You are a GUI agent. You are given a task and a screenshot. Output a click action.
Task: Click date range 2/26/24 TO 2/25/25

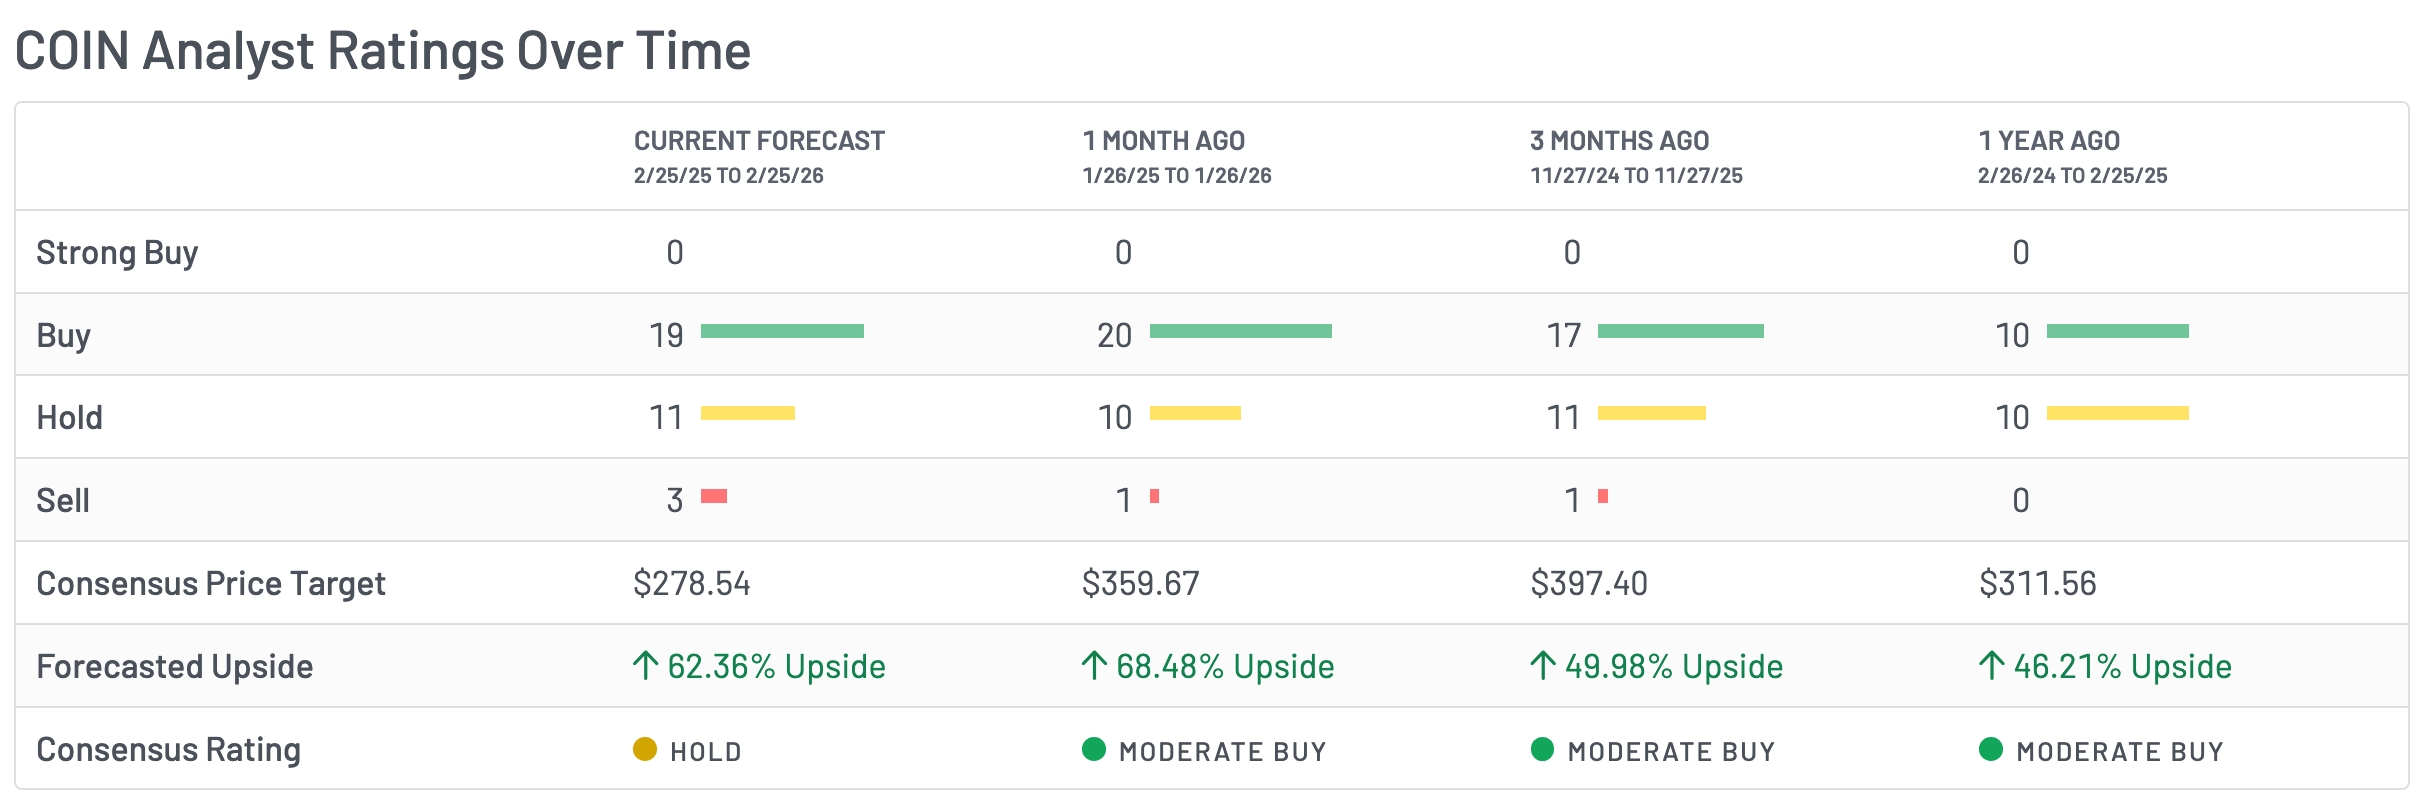[2073, 176]
